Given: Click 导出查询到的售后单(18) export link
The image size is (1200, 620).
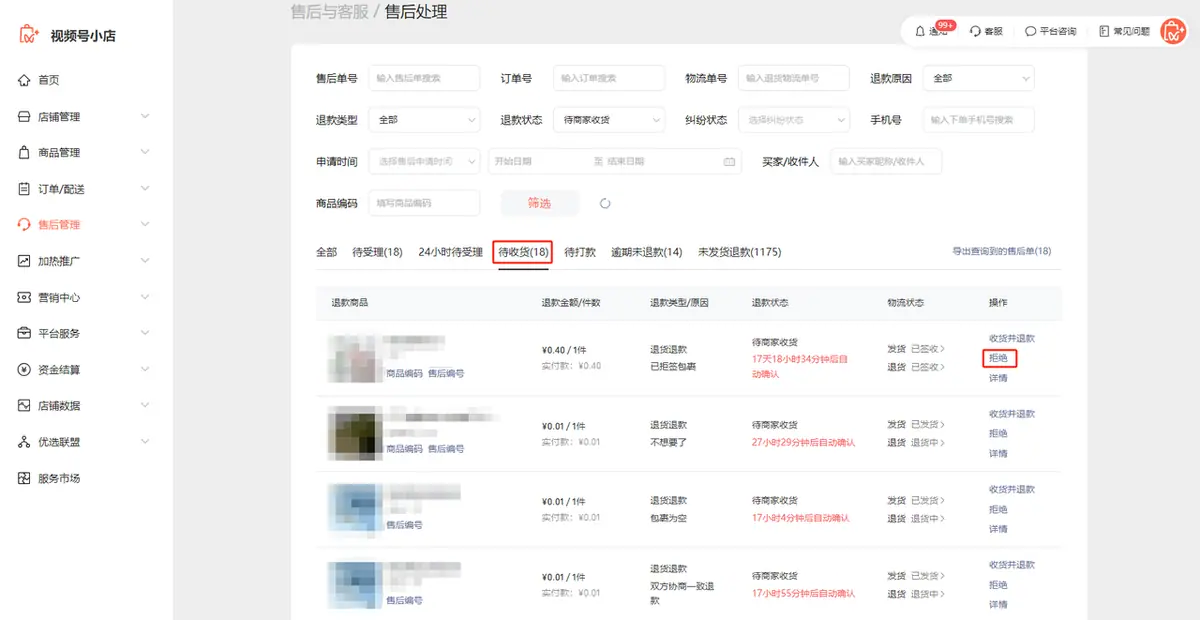Looking at the screenshot, I should pos(1002,252).
